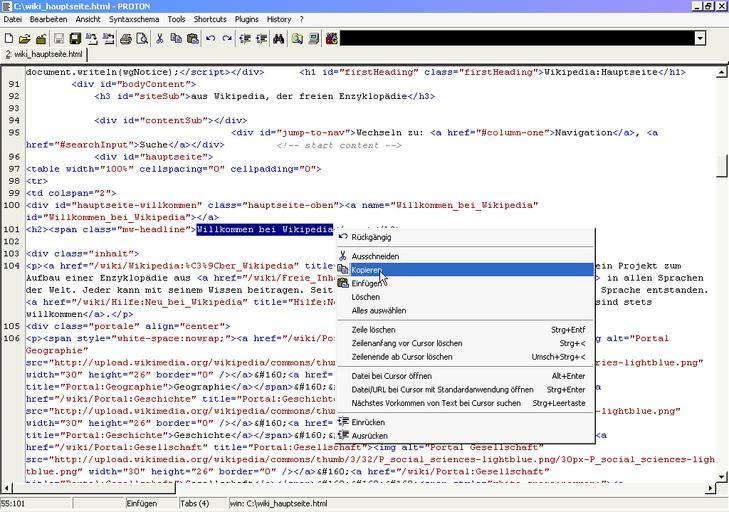Click the vertical scrollbar thumb
Screen dimensions: 729x512
[x=722, y=166]
